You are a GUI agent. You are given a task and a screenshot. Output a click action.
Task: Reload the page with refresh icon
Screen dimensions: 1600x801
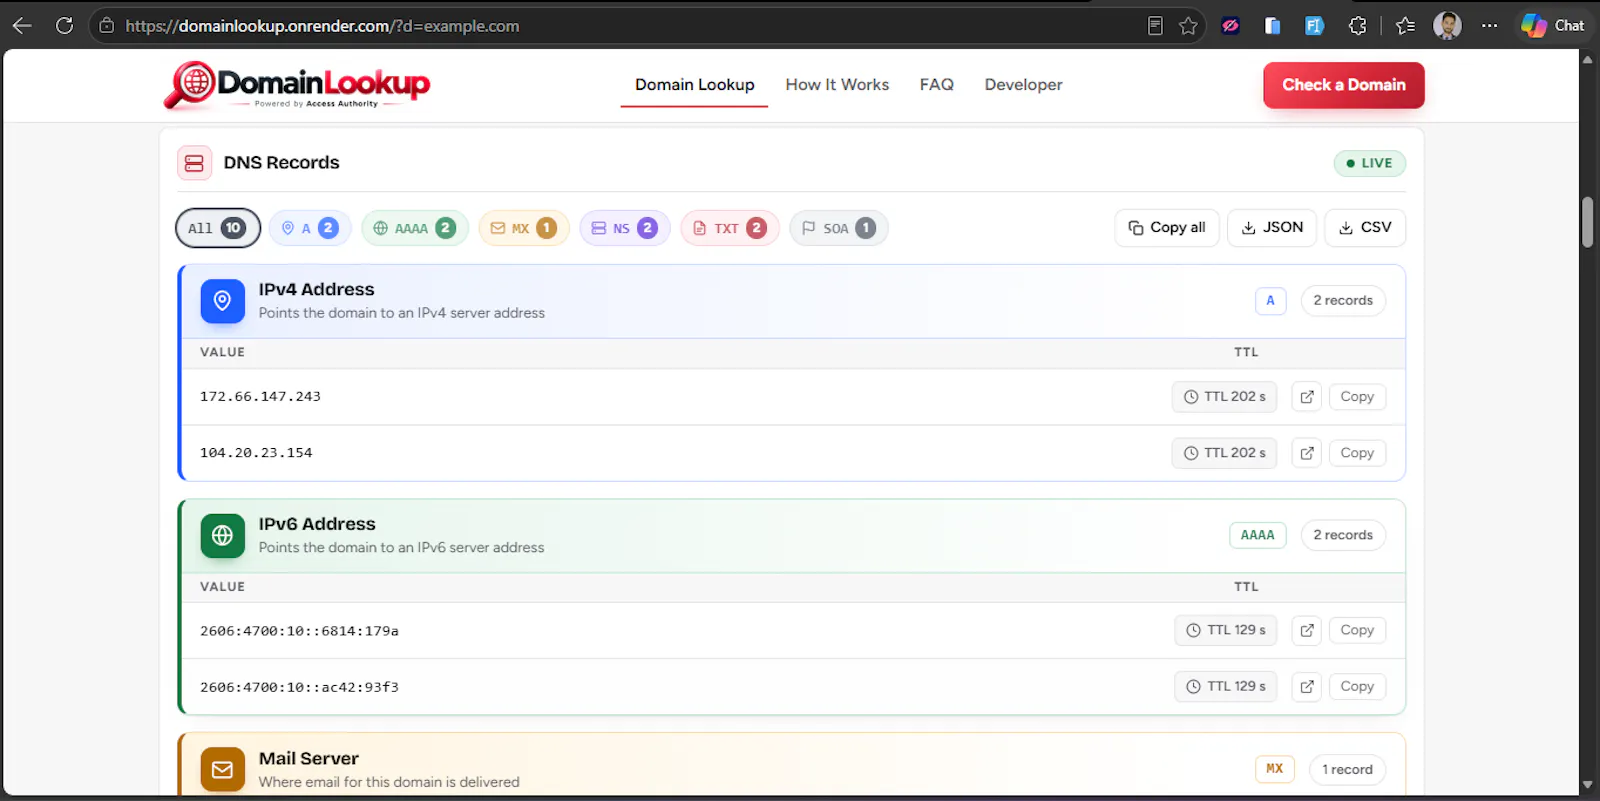(64, 26)
